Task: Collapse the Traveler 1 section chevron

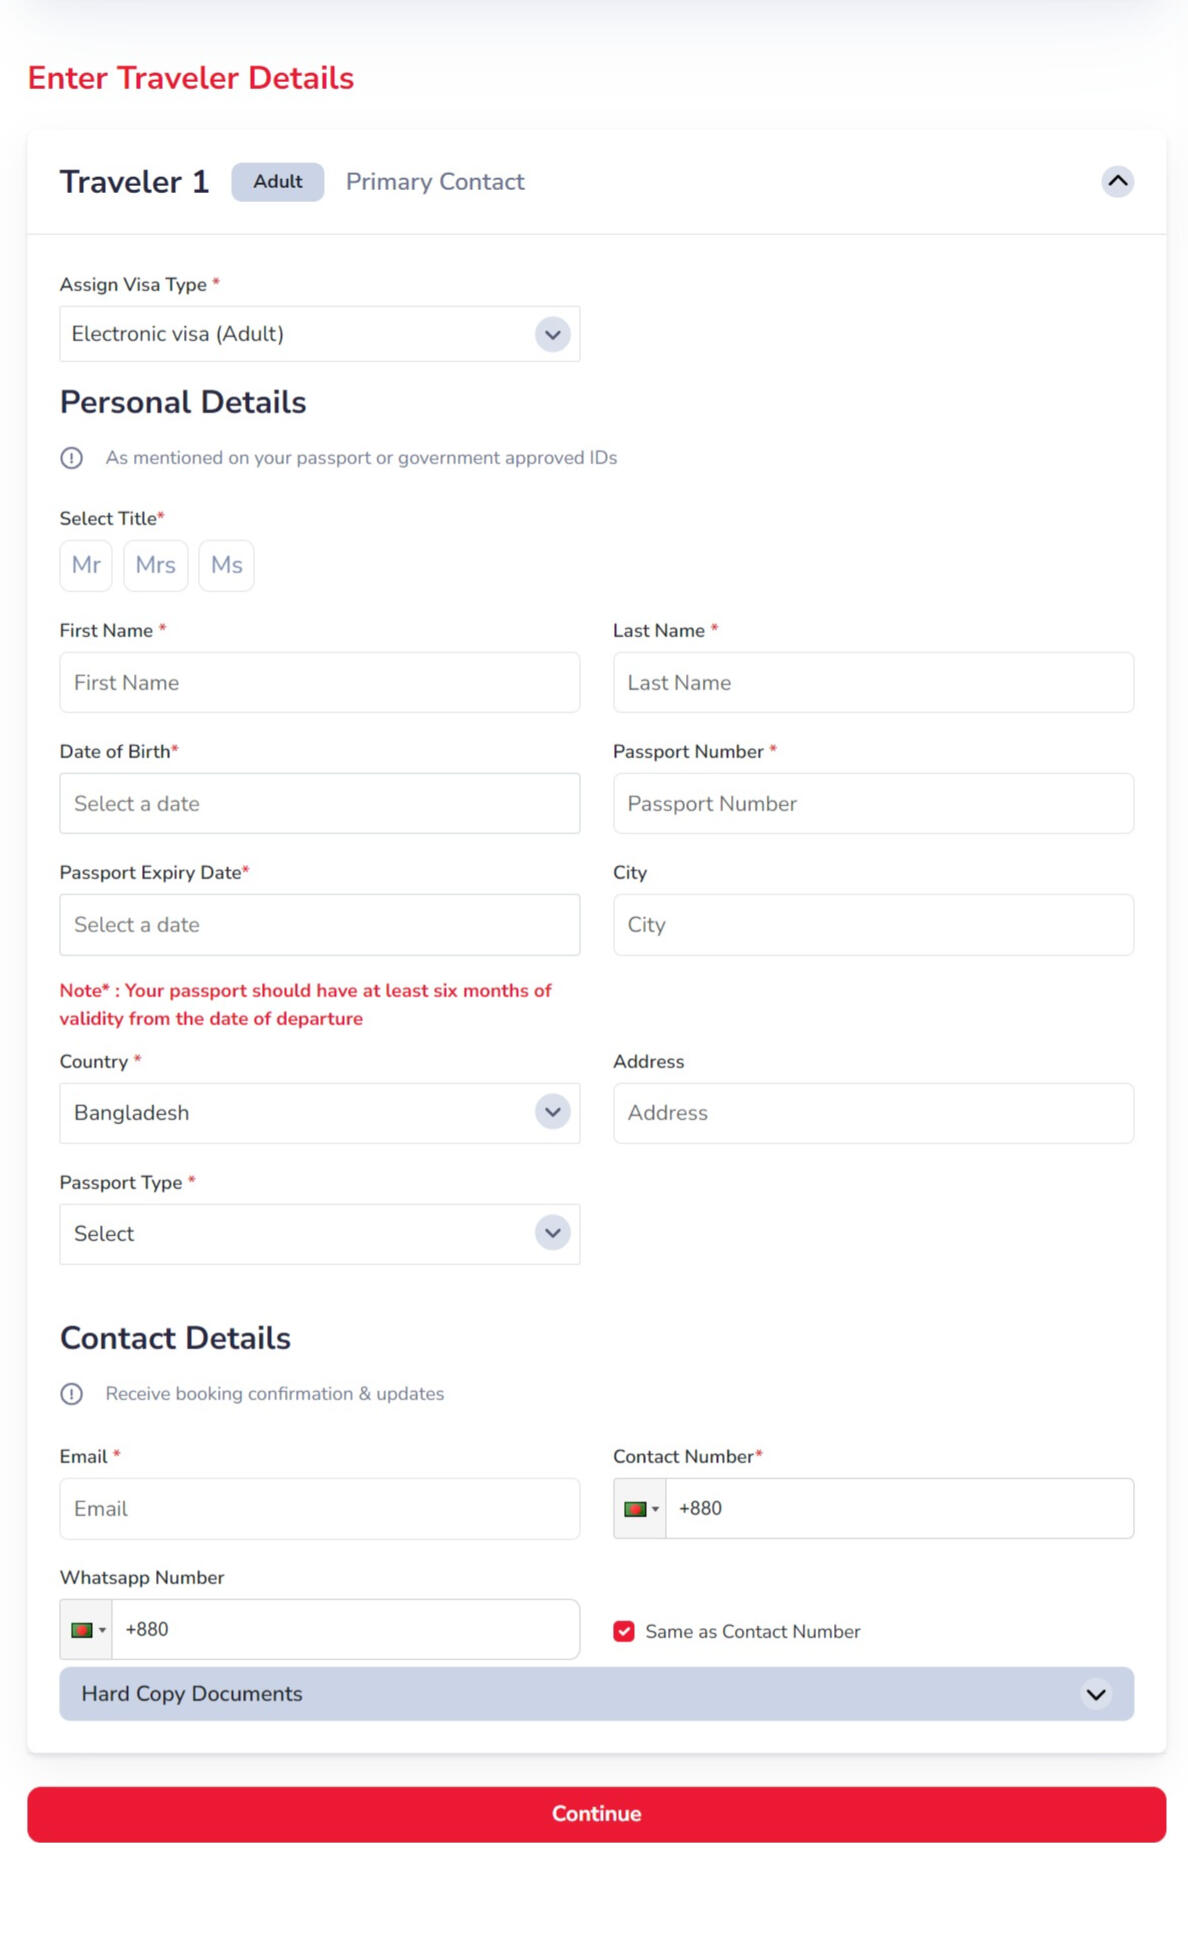Action: click(x=1117, y=182)
